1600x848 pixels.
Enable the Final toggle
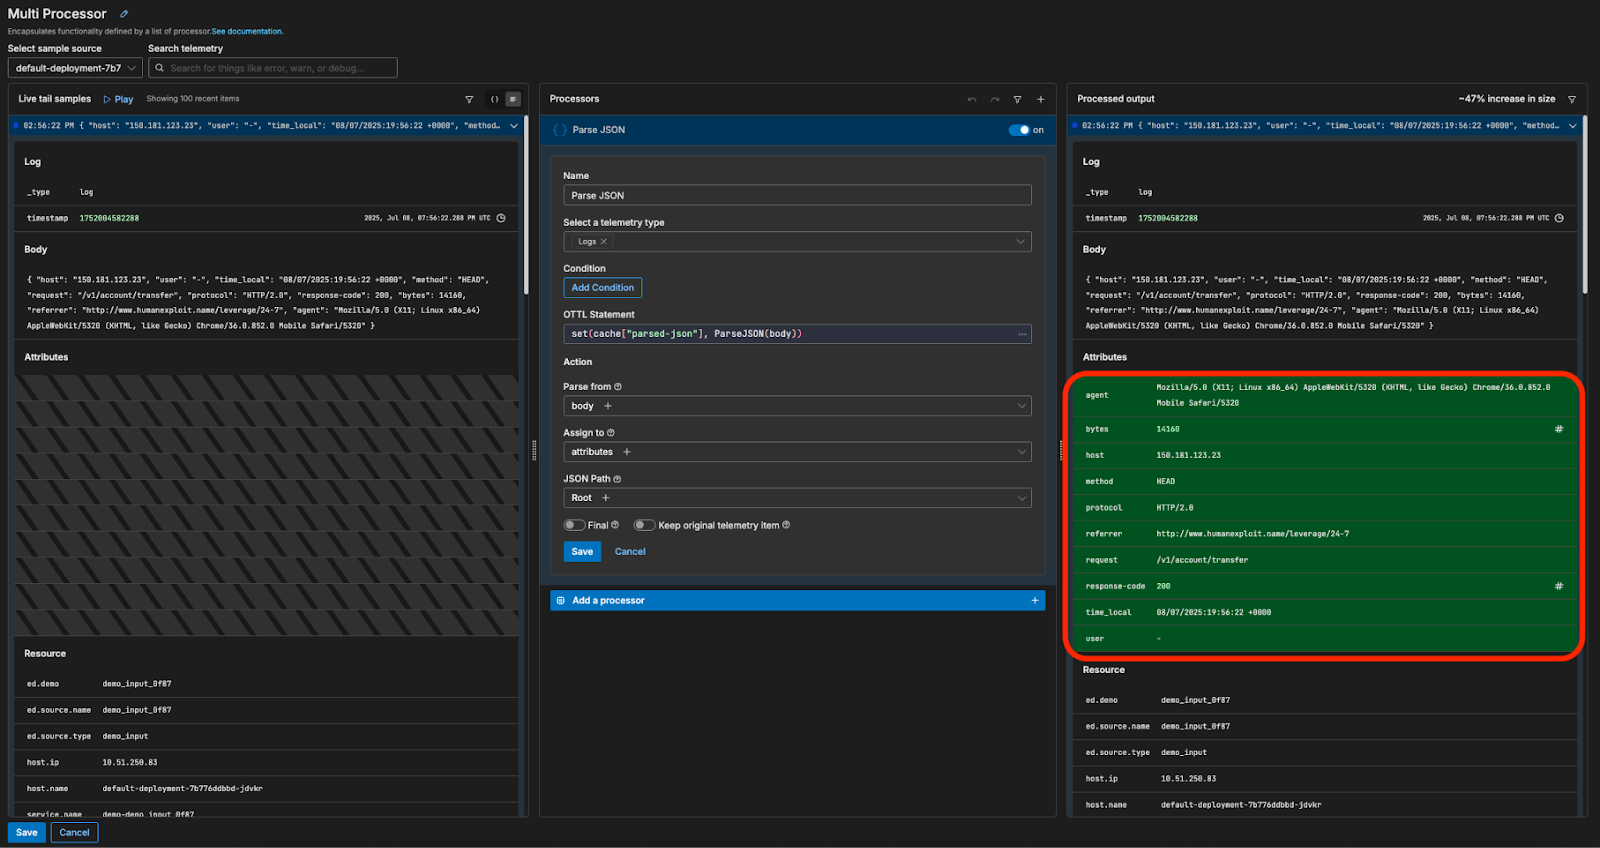tap(574, 525)
